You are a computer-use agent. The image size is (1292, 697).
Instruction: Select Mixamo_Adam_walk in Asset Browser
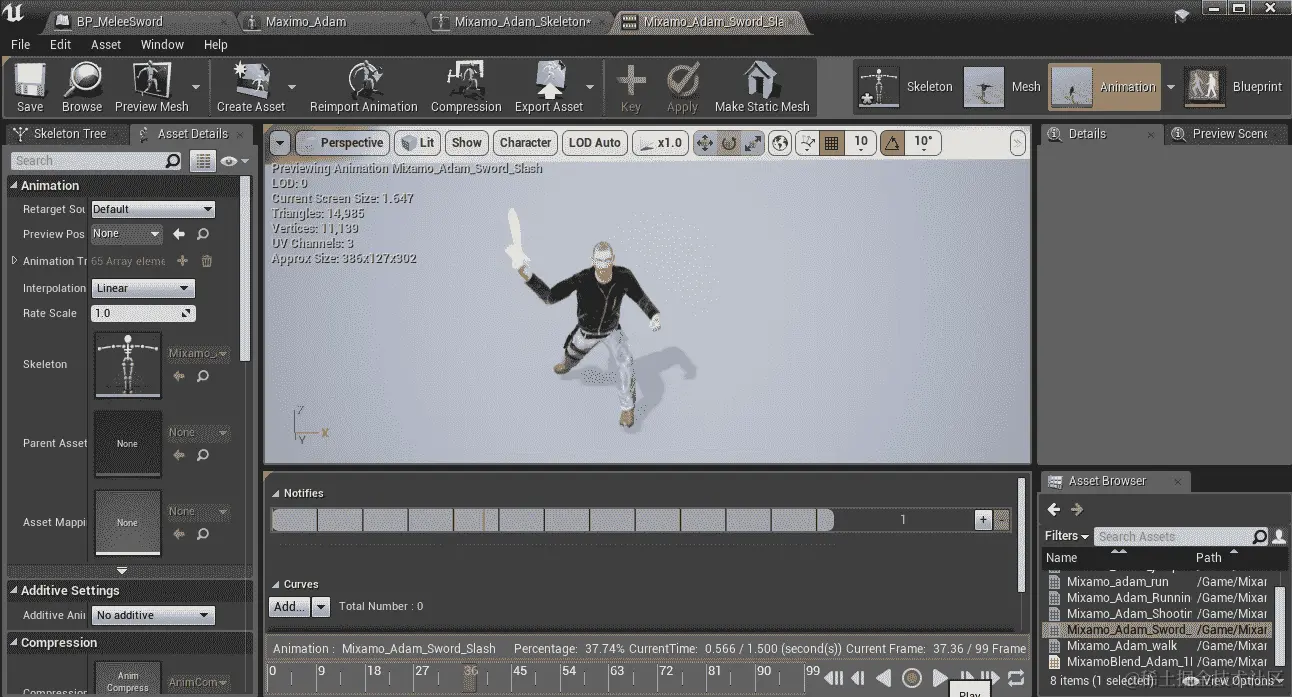(1121, 646)
